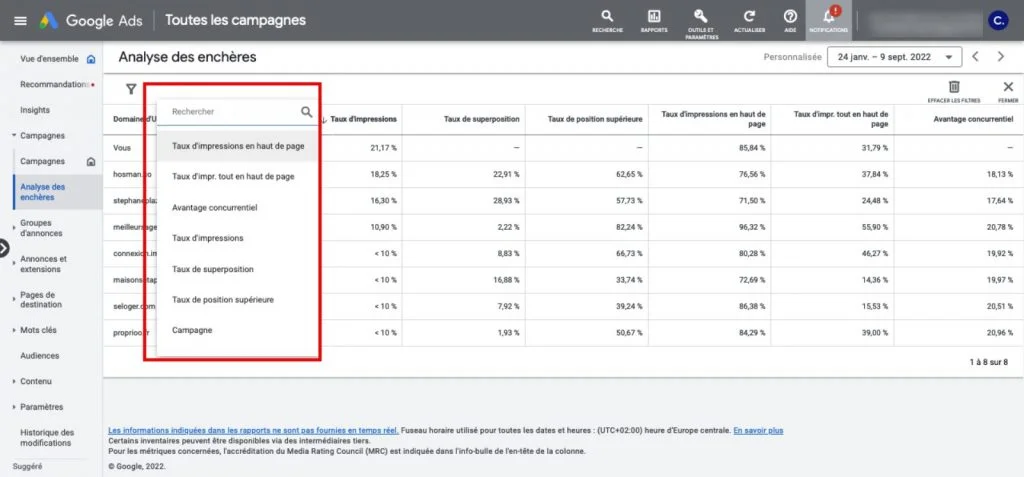Select Taux d'impr. tout en haut de page filter
1024x477 pixels.
click(238, 176)
